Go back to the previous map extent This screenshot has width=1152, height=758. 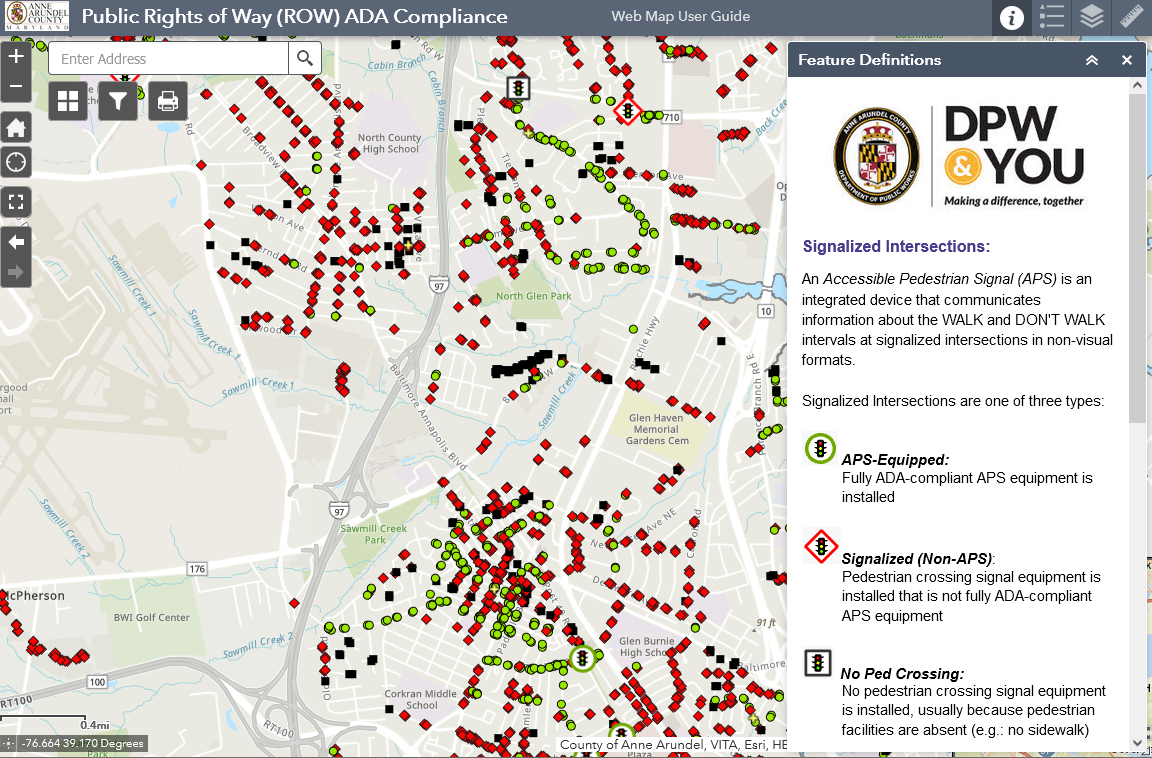[15, 240]
